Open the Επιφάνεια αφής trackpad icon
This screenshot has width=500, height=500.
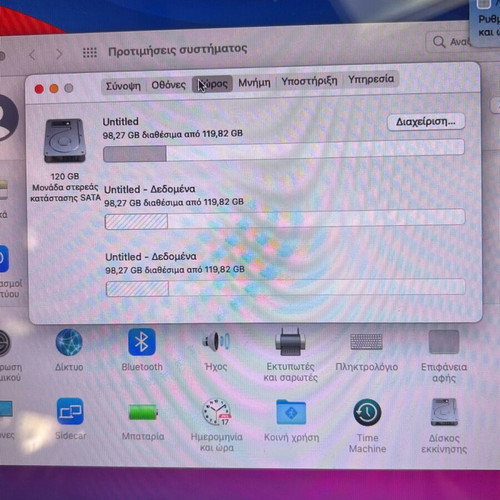(x=444, y=342)
